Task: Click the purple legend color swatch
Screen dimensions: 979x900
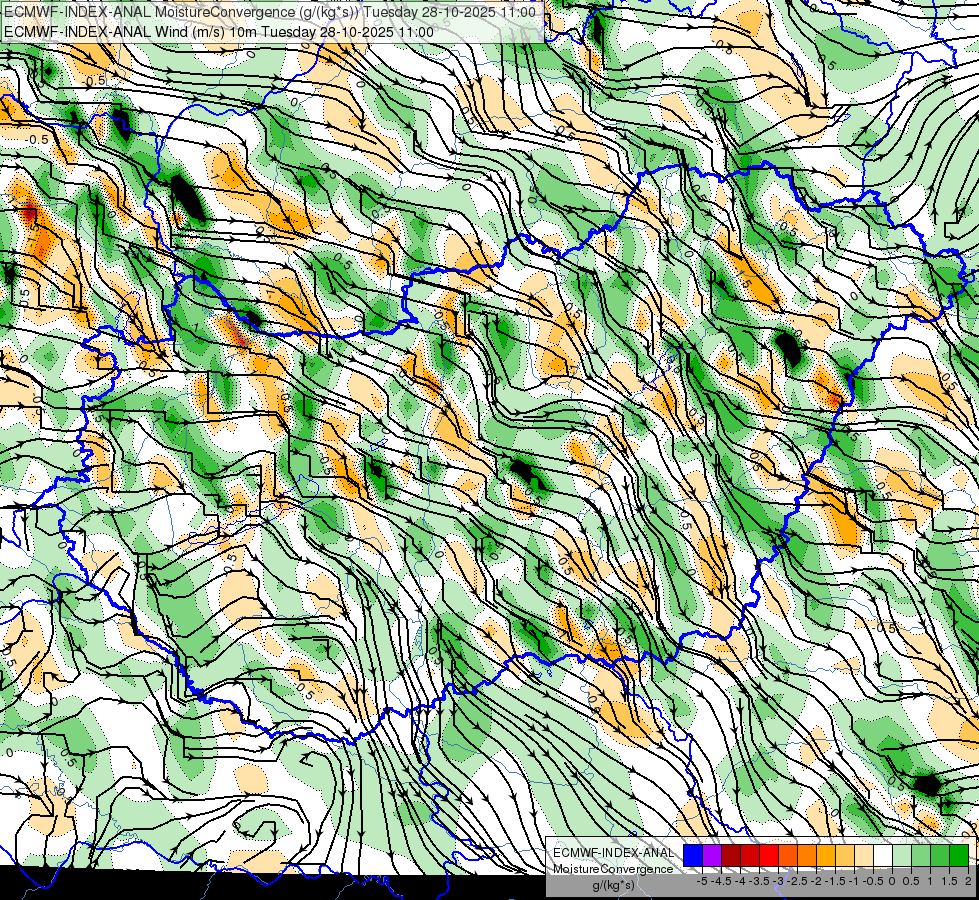Action: coord(712,855)
